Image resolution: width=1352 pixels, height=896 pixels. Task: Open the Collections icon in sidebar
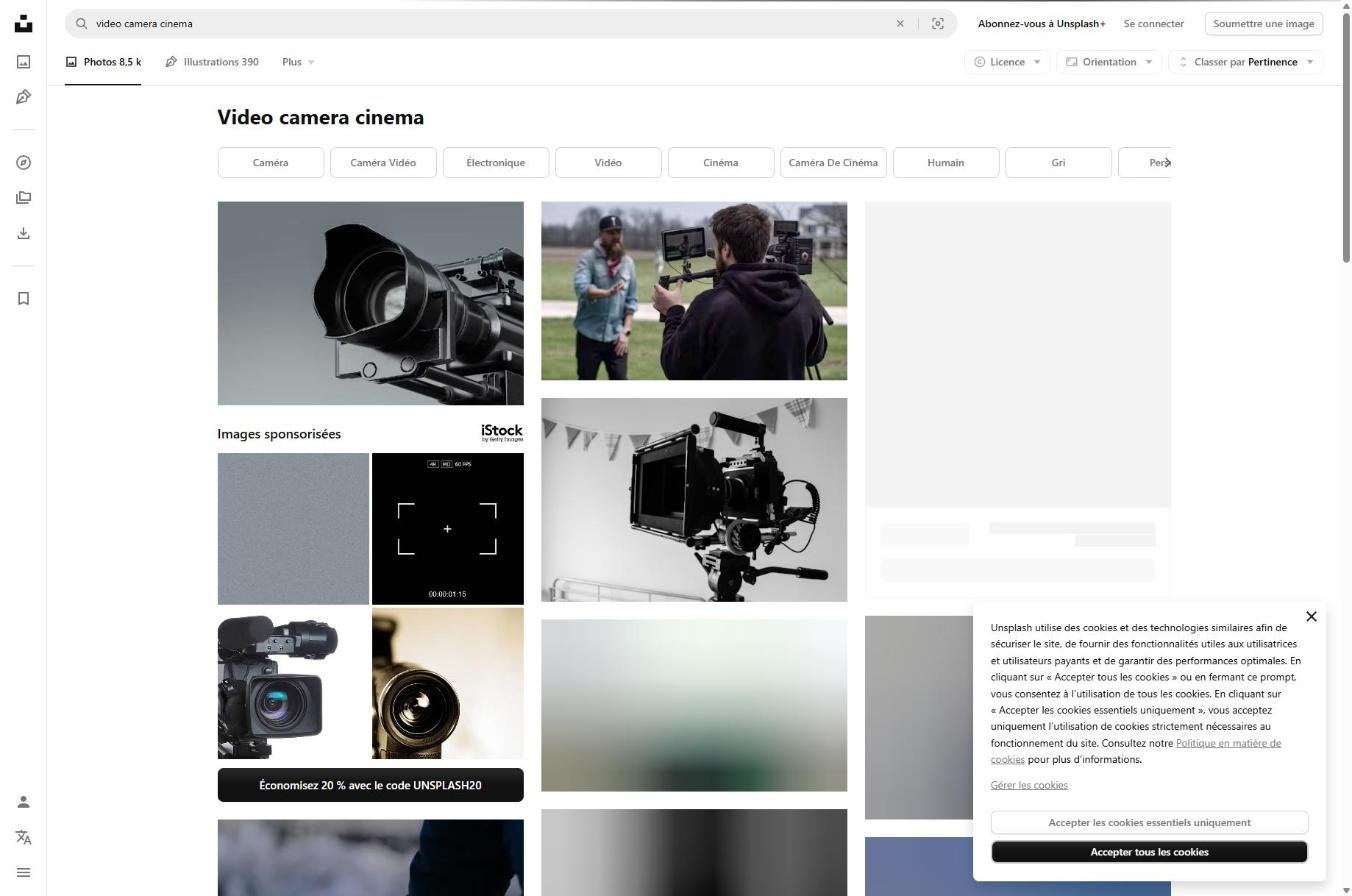[23, 198]
